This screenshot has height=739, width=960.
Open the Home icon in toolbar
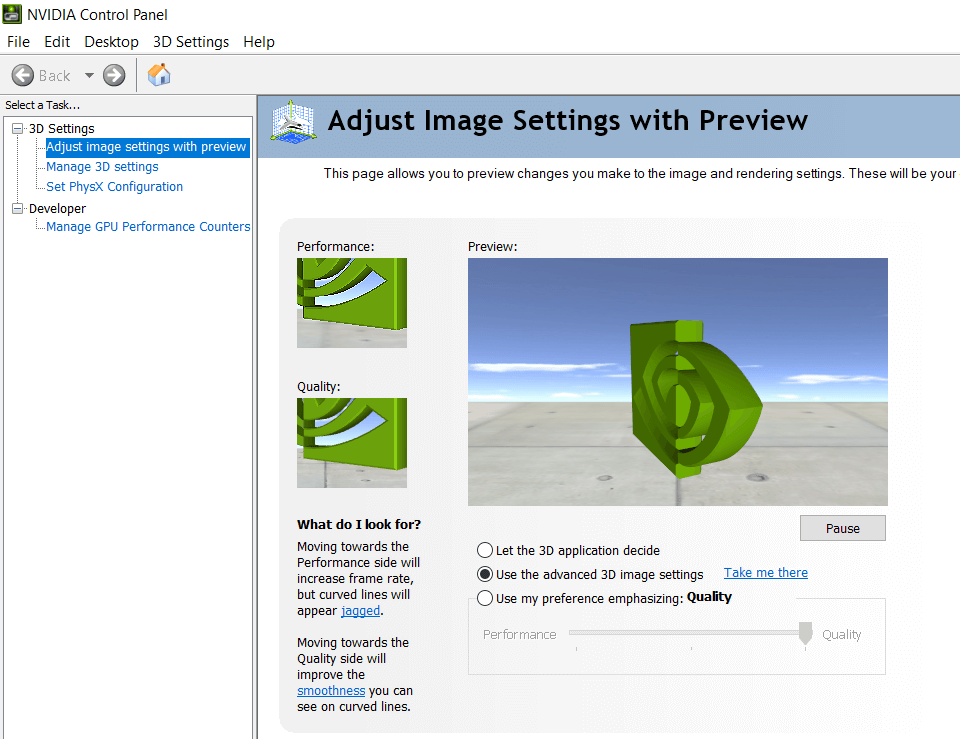(159, 75)
